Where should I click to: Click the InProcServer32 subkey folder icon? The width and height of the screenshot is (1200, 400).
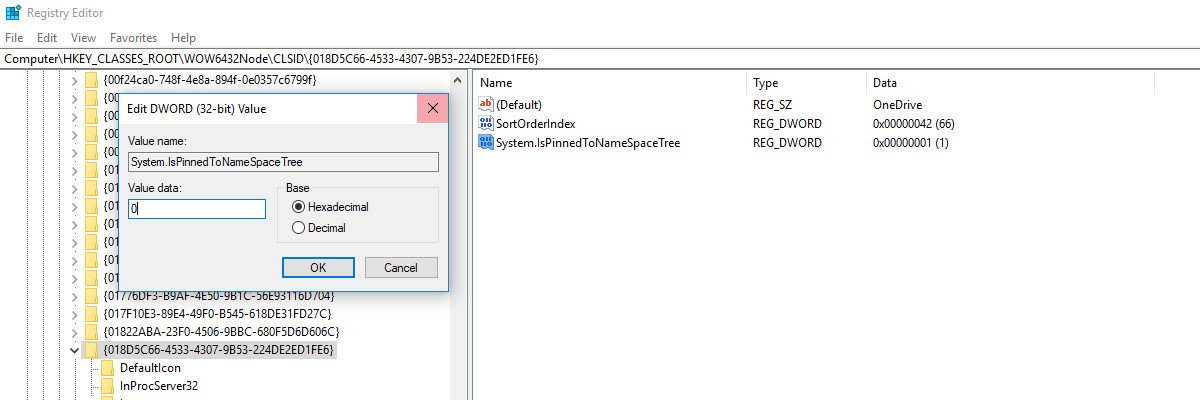(109, 386)
